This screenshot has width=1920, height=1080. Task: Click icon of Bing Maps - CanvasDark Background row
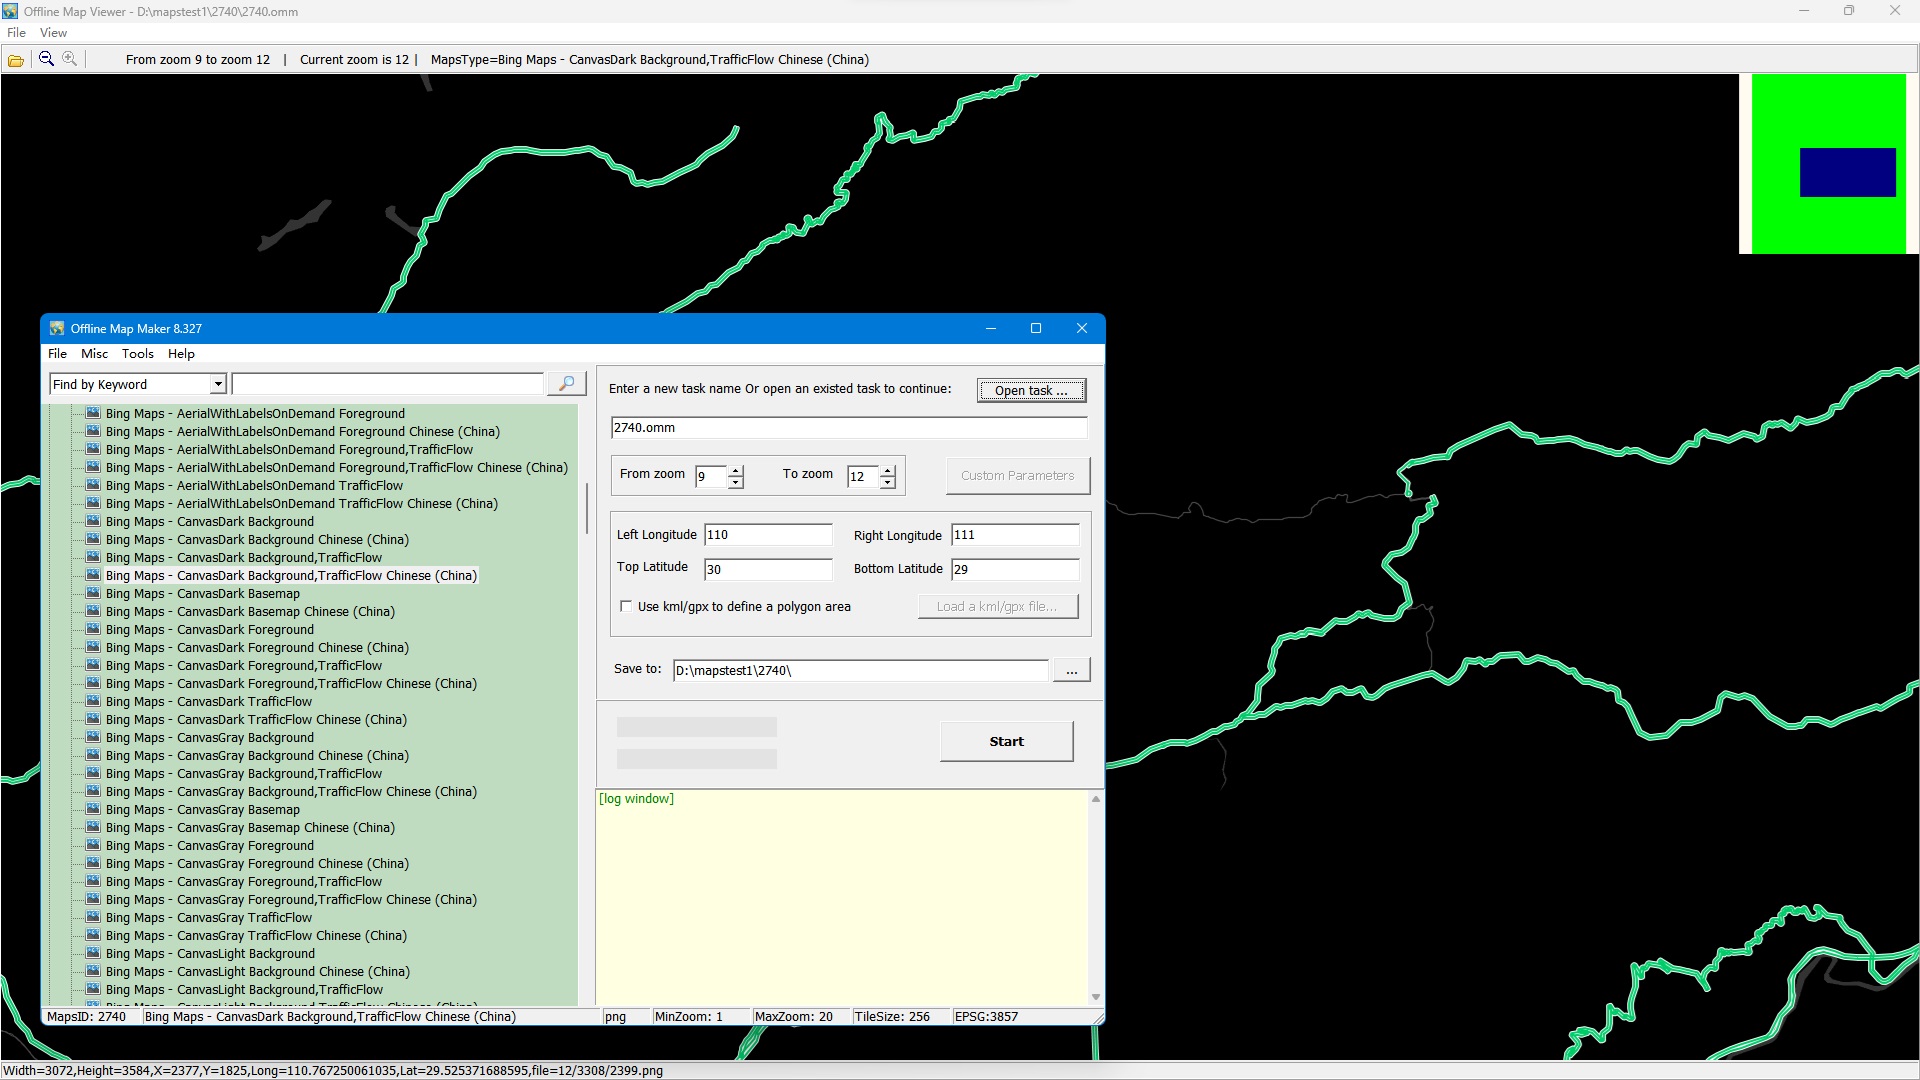coord(93,521)
